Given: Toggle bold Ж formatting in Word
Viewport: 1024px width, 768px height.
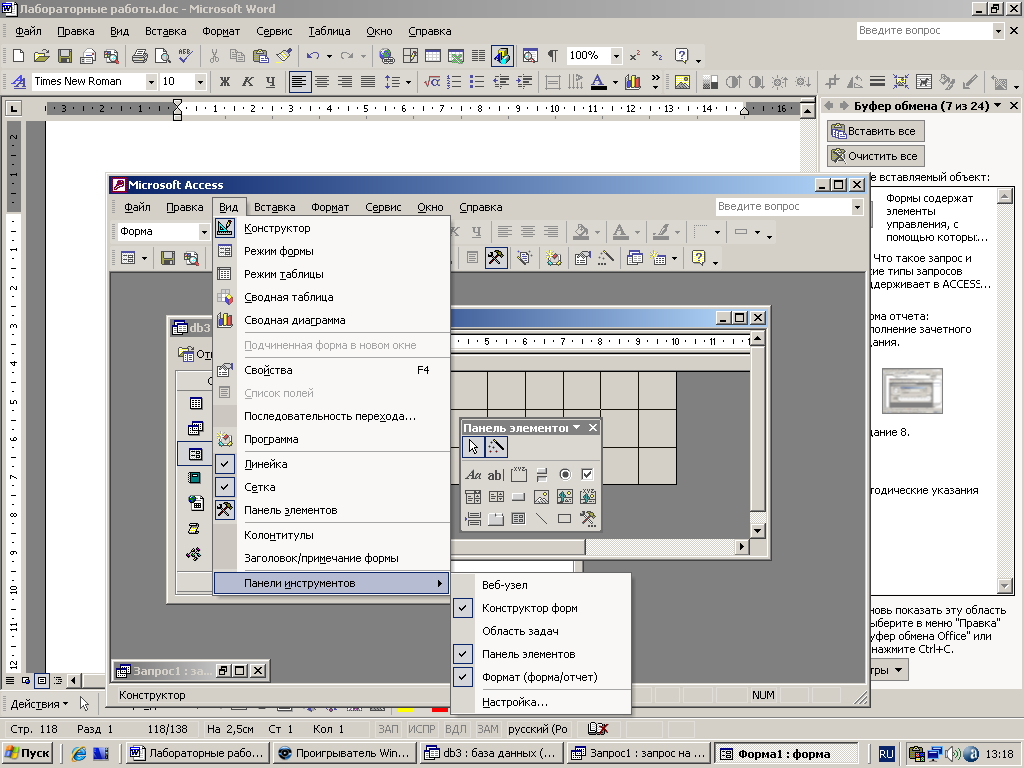Looking at the screenshot, I should coord(225,82).
